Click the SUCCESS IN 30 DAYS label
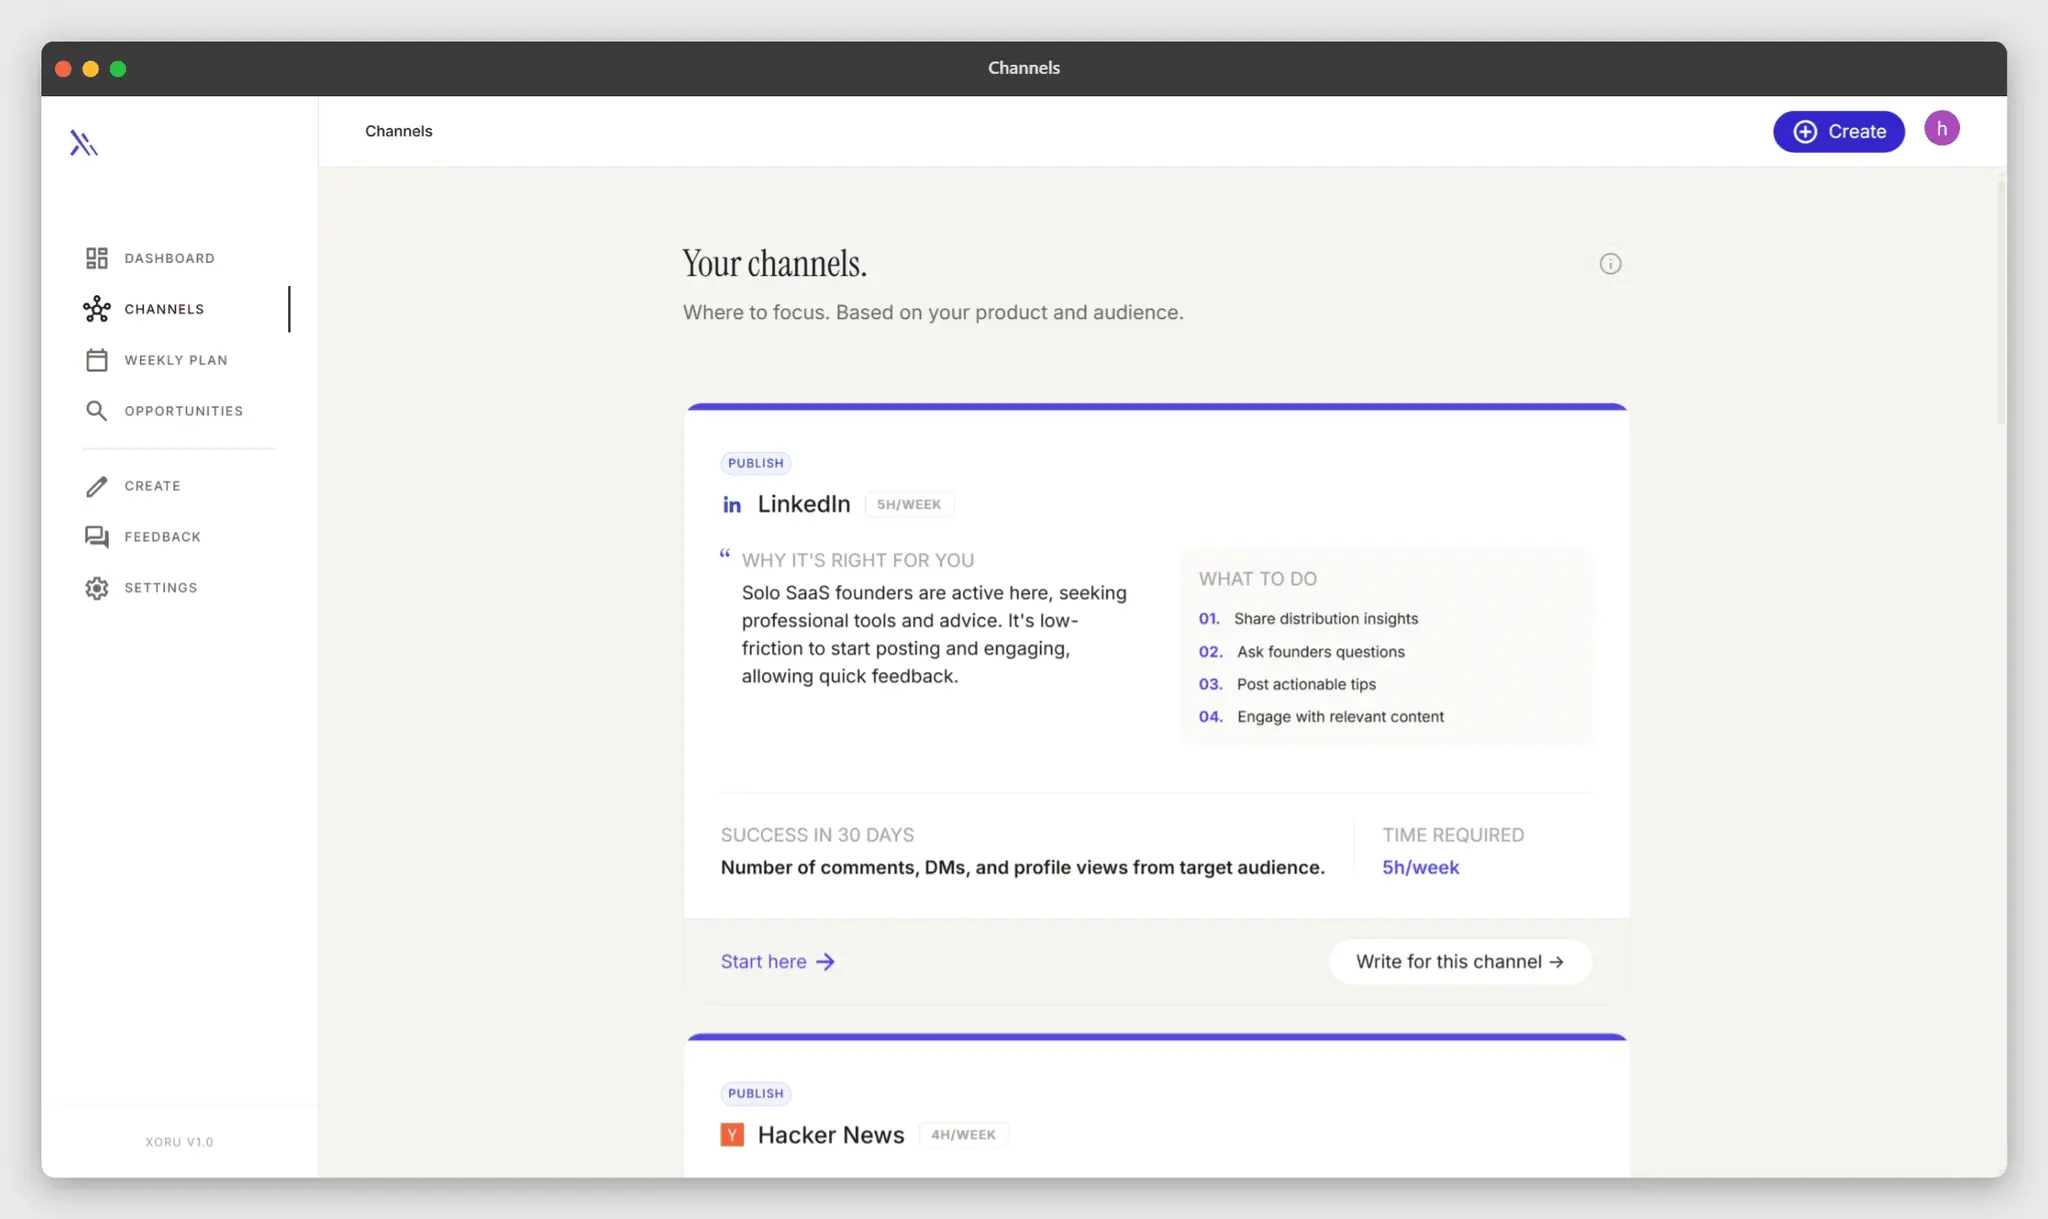2048x1219 pixels. tap(817, 835)
